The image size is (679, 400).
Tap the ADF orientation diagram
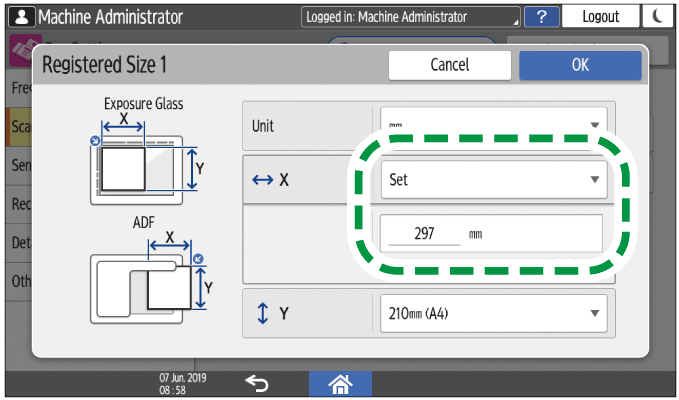[145, 275]
